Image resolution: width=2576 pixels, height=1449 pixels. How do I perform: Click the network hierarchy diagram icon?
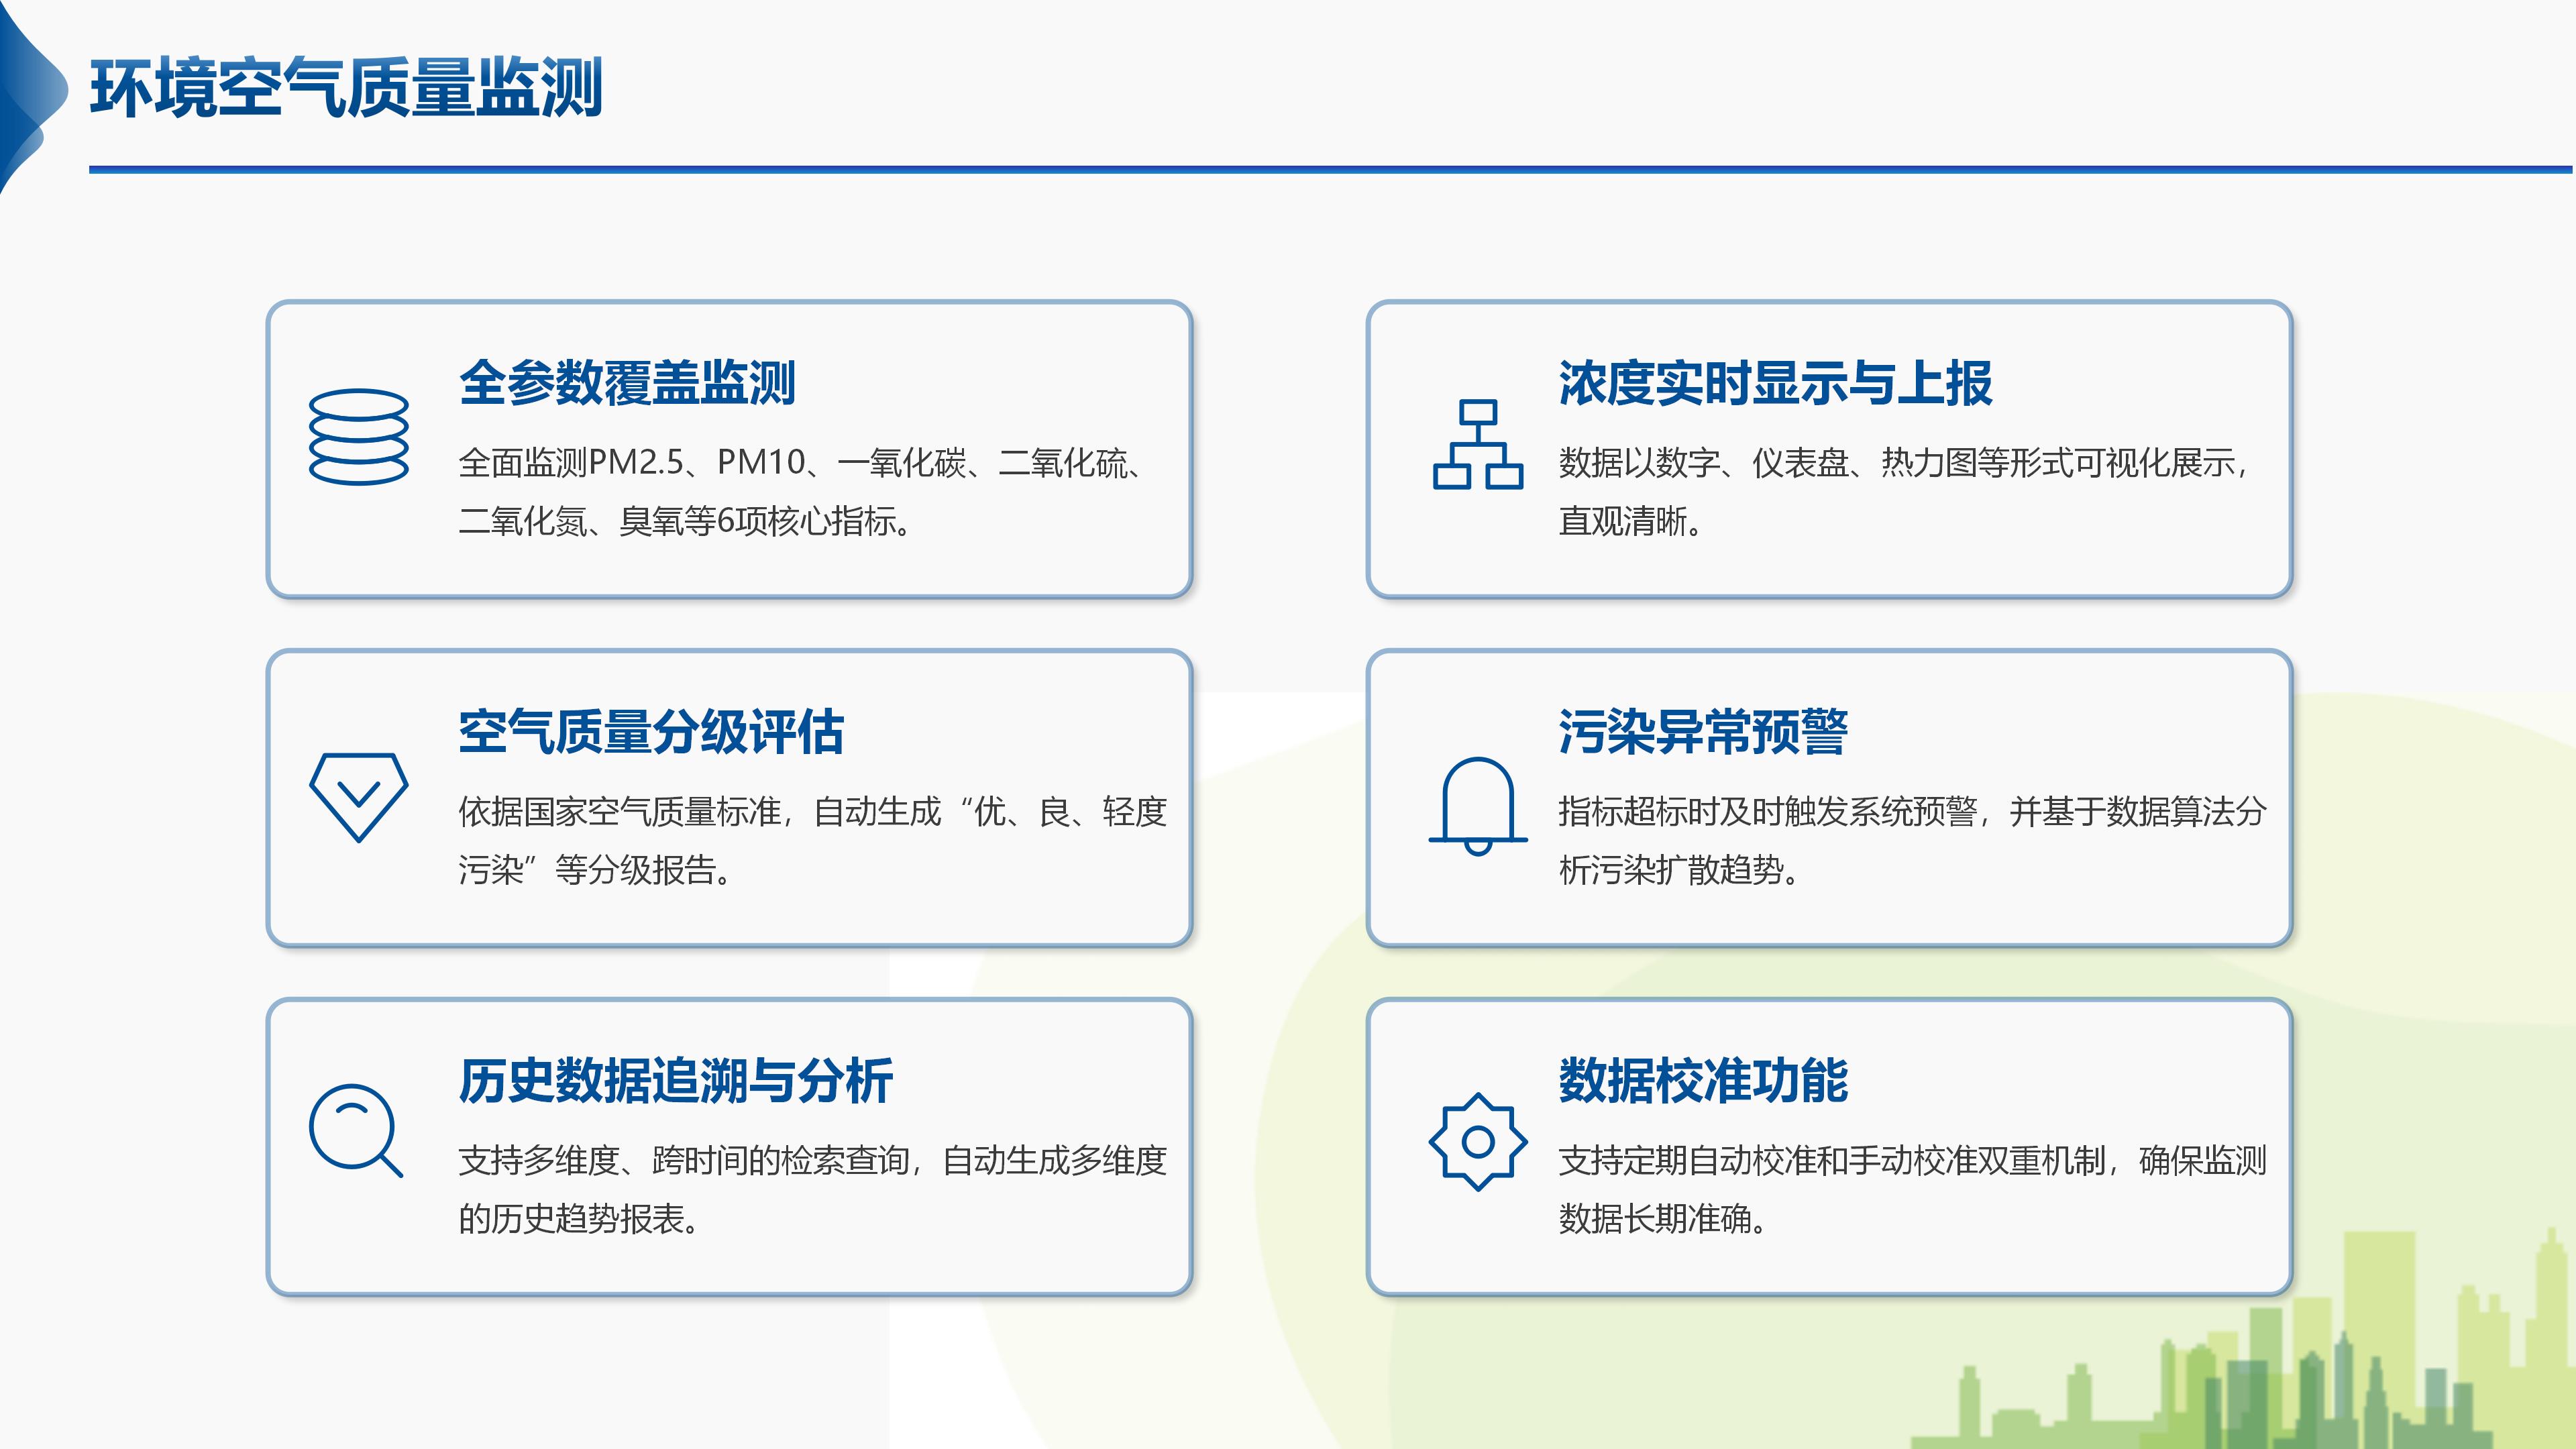pyautogui.click(x=1478, y=444)
